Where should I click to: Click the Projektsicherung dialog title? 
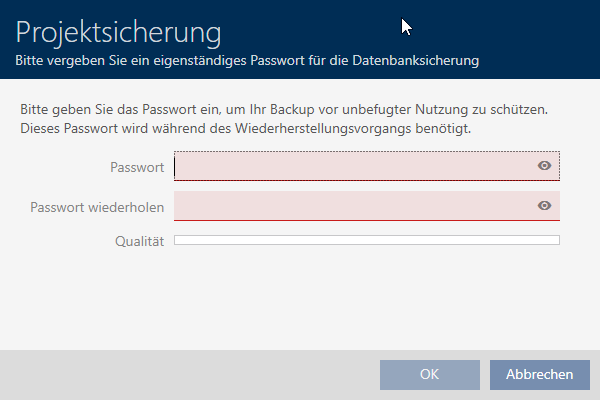point(118,33)
